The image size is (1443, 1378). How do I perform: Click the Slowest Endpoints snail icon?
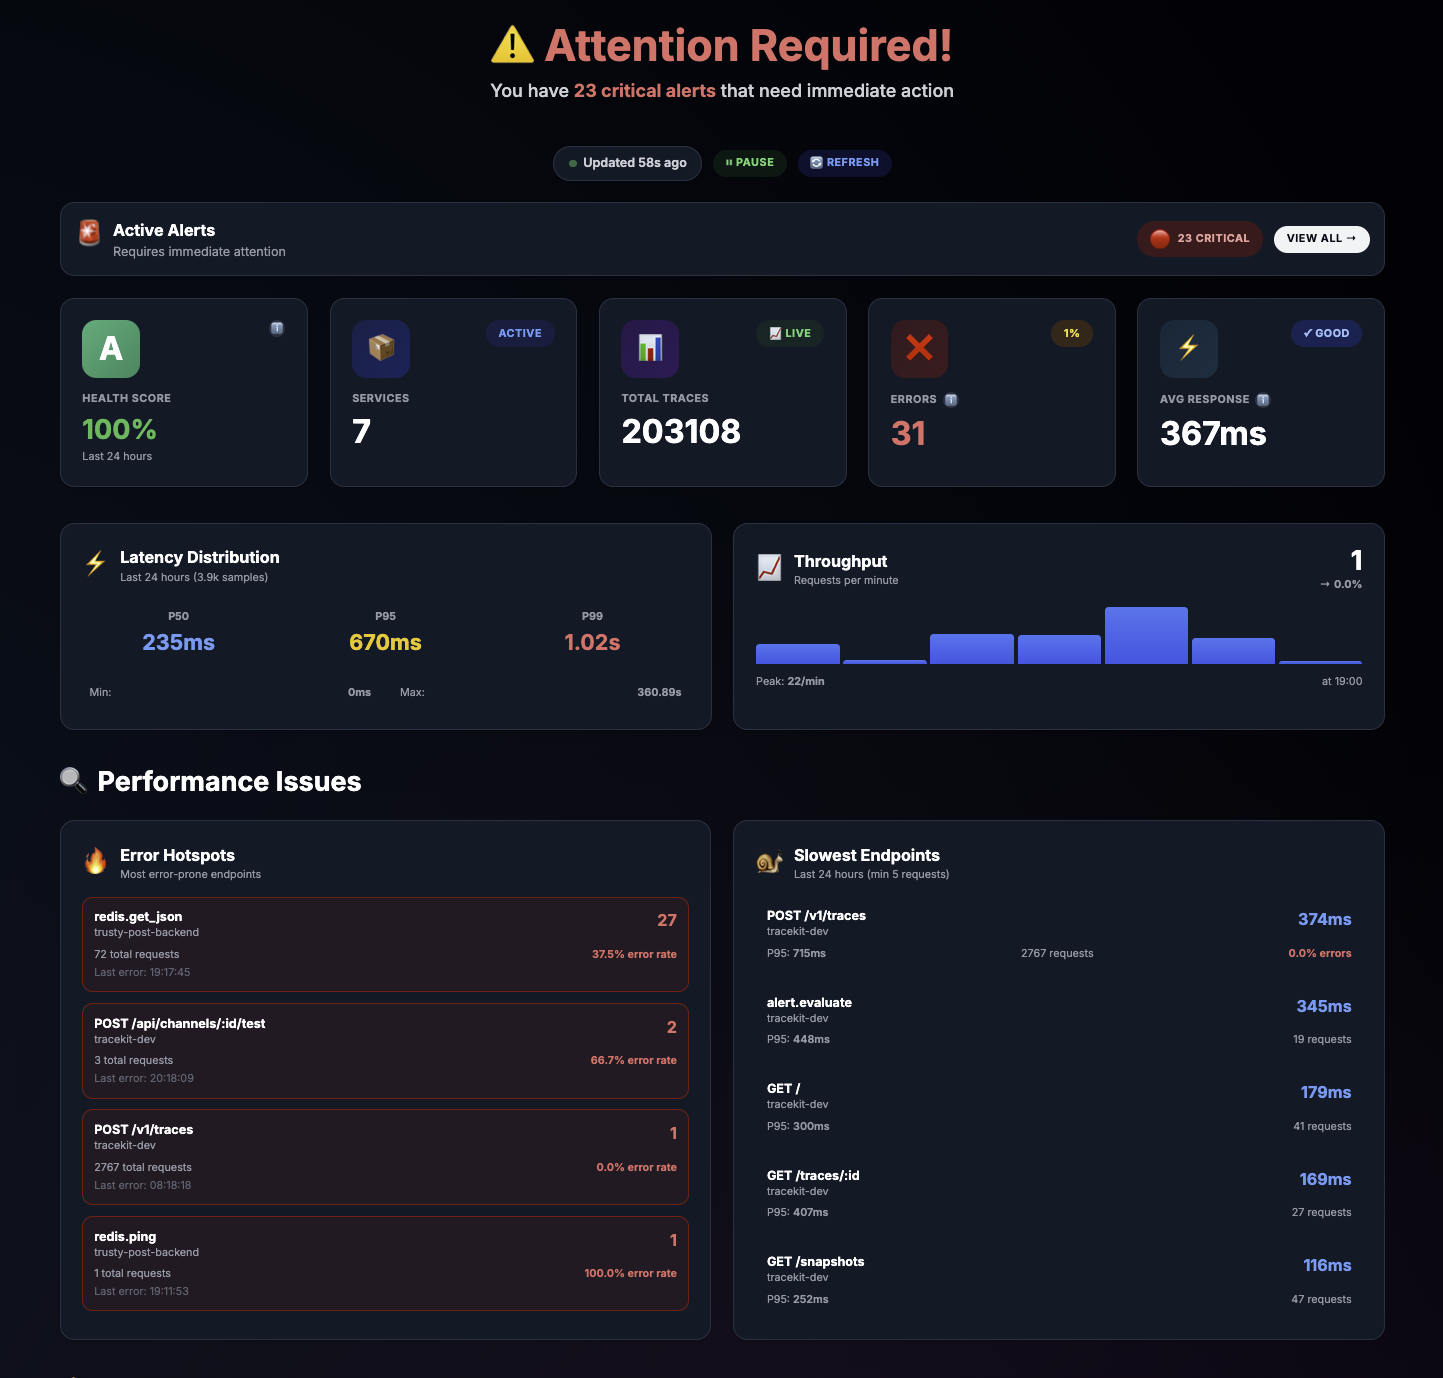[768, 862]
